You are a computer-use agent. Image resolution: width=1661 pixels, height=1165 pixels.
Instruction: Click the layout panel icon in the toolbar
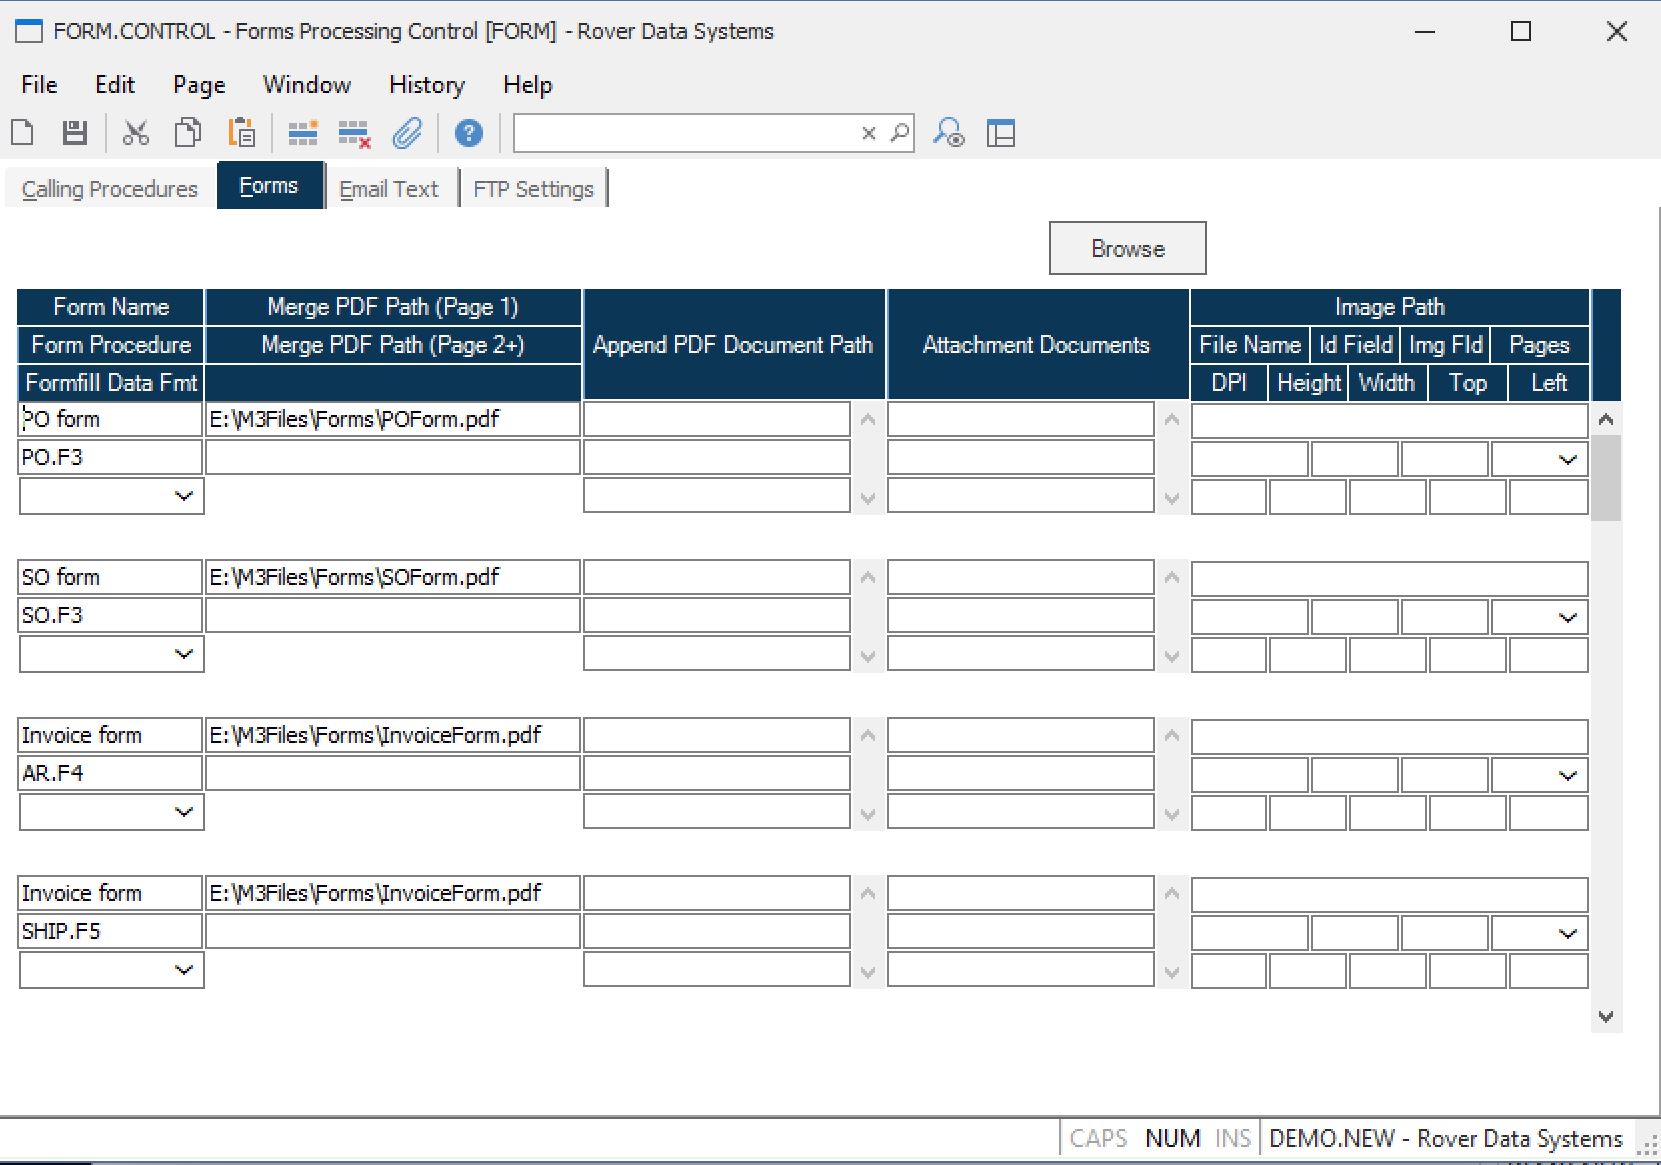(1000, 133)
